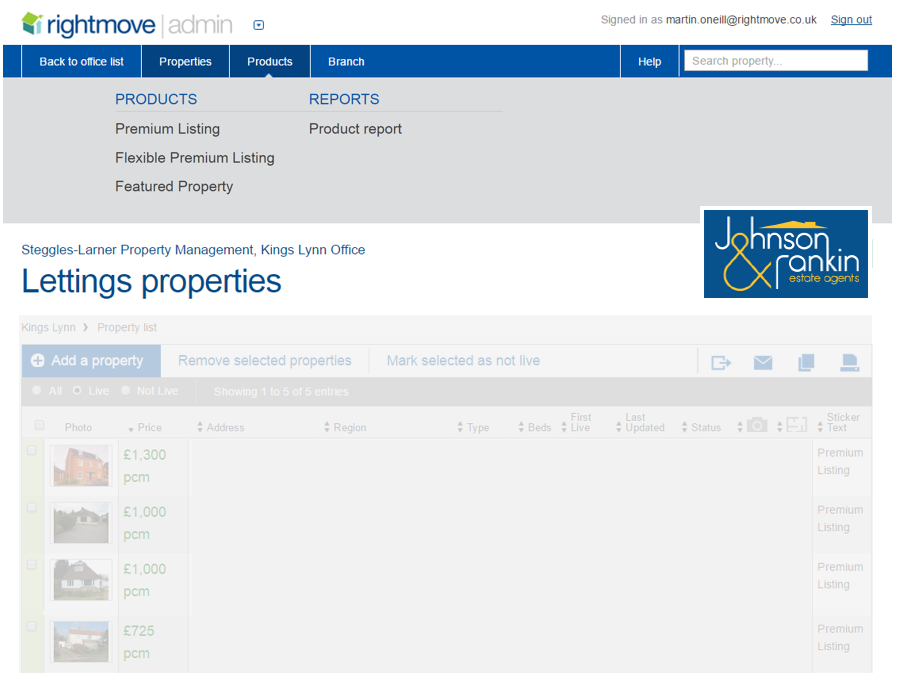Open photo thumbnail of £1,300 pcm red-brick house
Image resolution: width=900 pixels, height=679 pixels.
click(x=81, y=465)
